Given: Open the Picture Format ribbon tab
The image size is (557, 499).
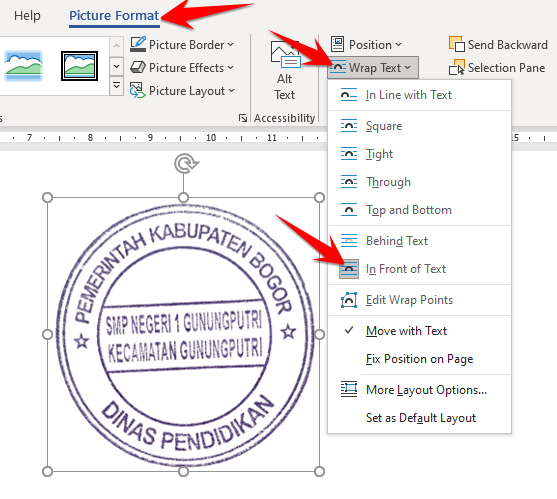Looking at the screenshot, I should pos(114,16).
